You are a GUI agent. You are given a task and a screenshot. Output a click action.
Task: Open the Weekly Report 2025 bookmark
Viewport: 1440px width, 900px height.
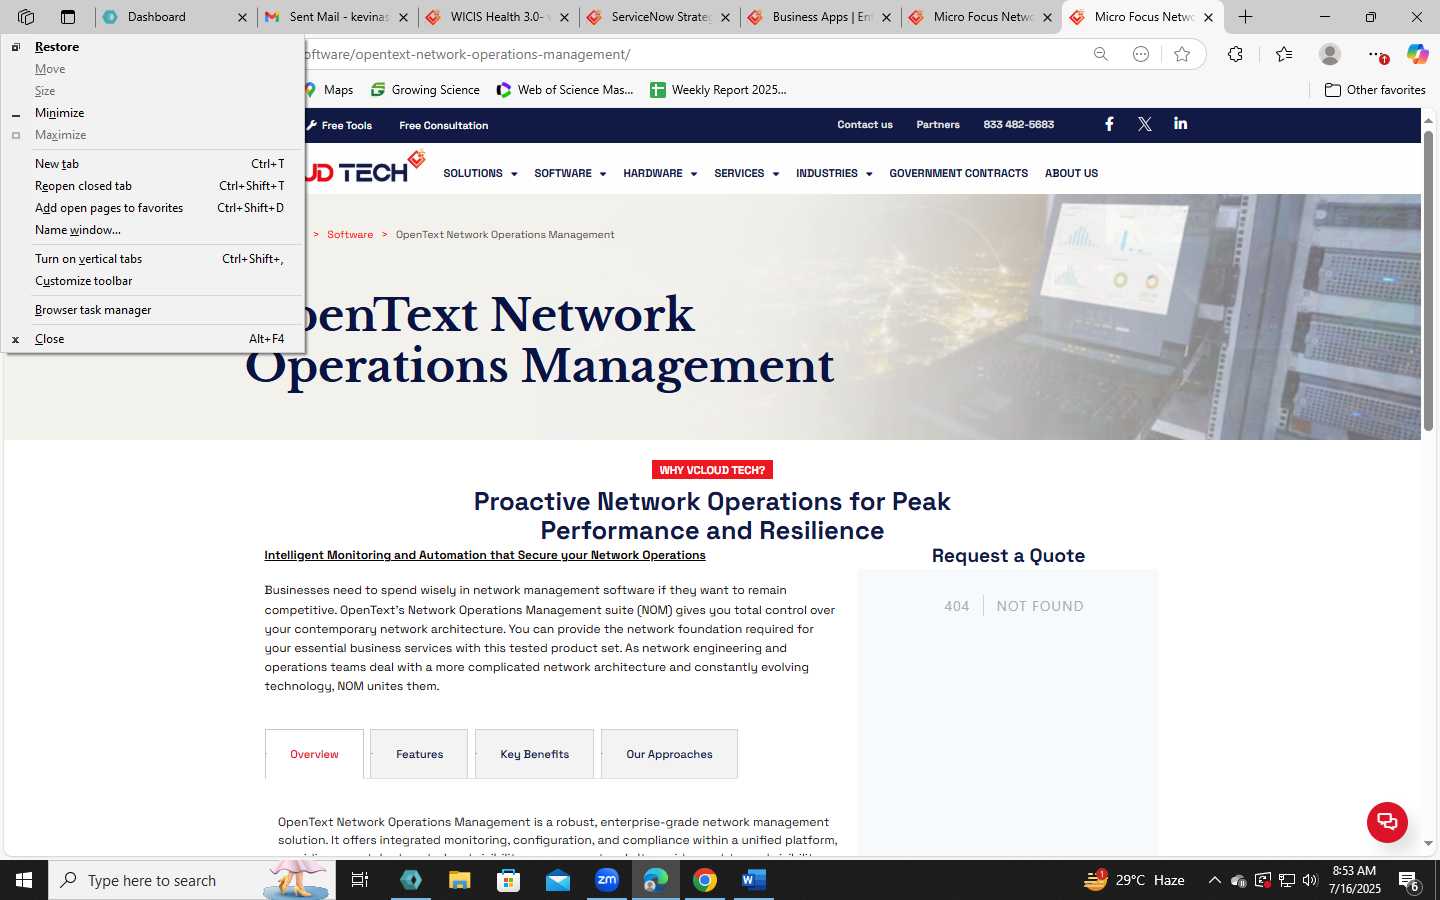(x=718, y=90)
